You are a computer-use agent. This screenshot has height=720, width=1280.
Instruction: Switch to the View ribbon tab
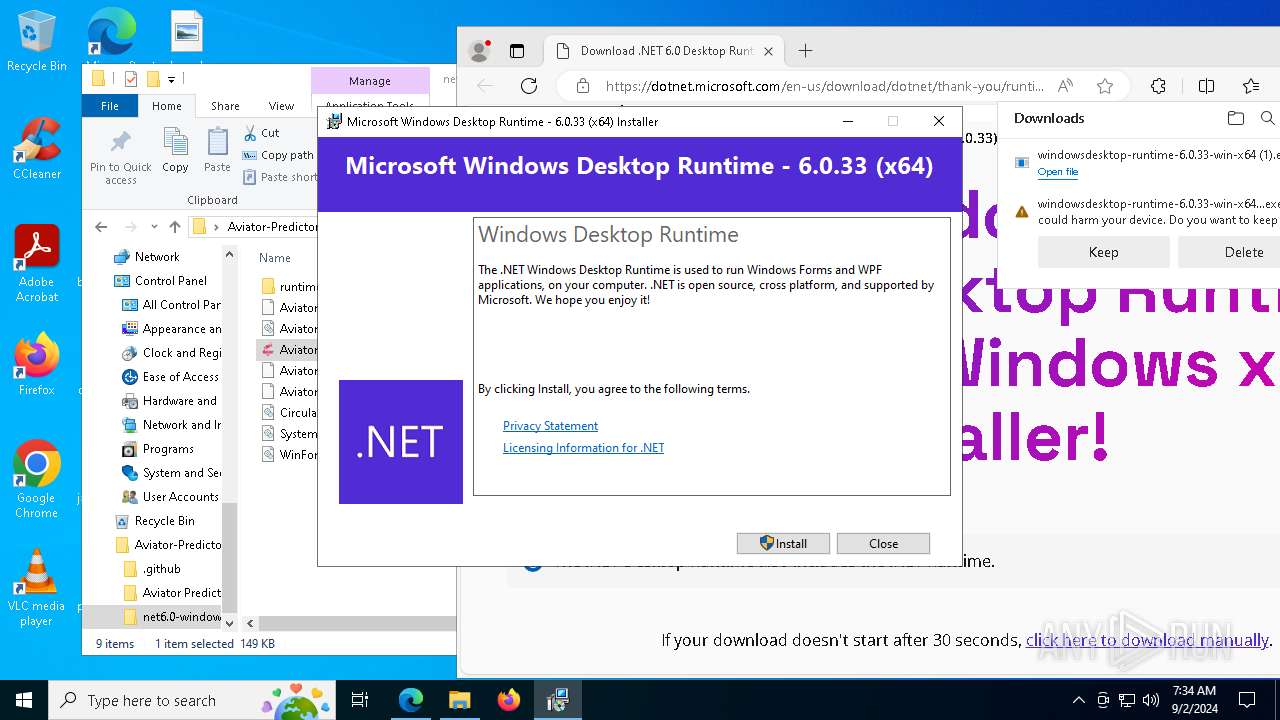pos(281,106)
